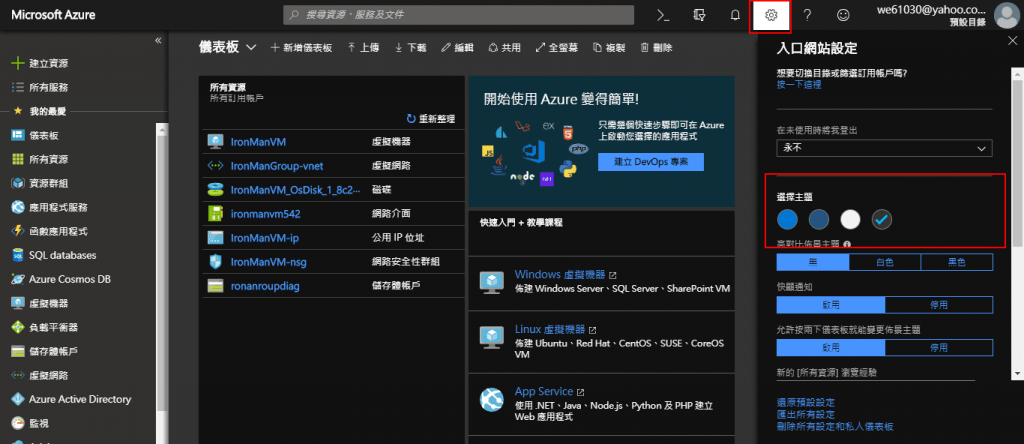Disable 快顯通知 with 停用 option

(938, 305)
